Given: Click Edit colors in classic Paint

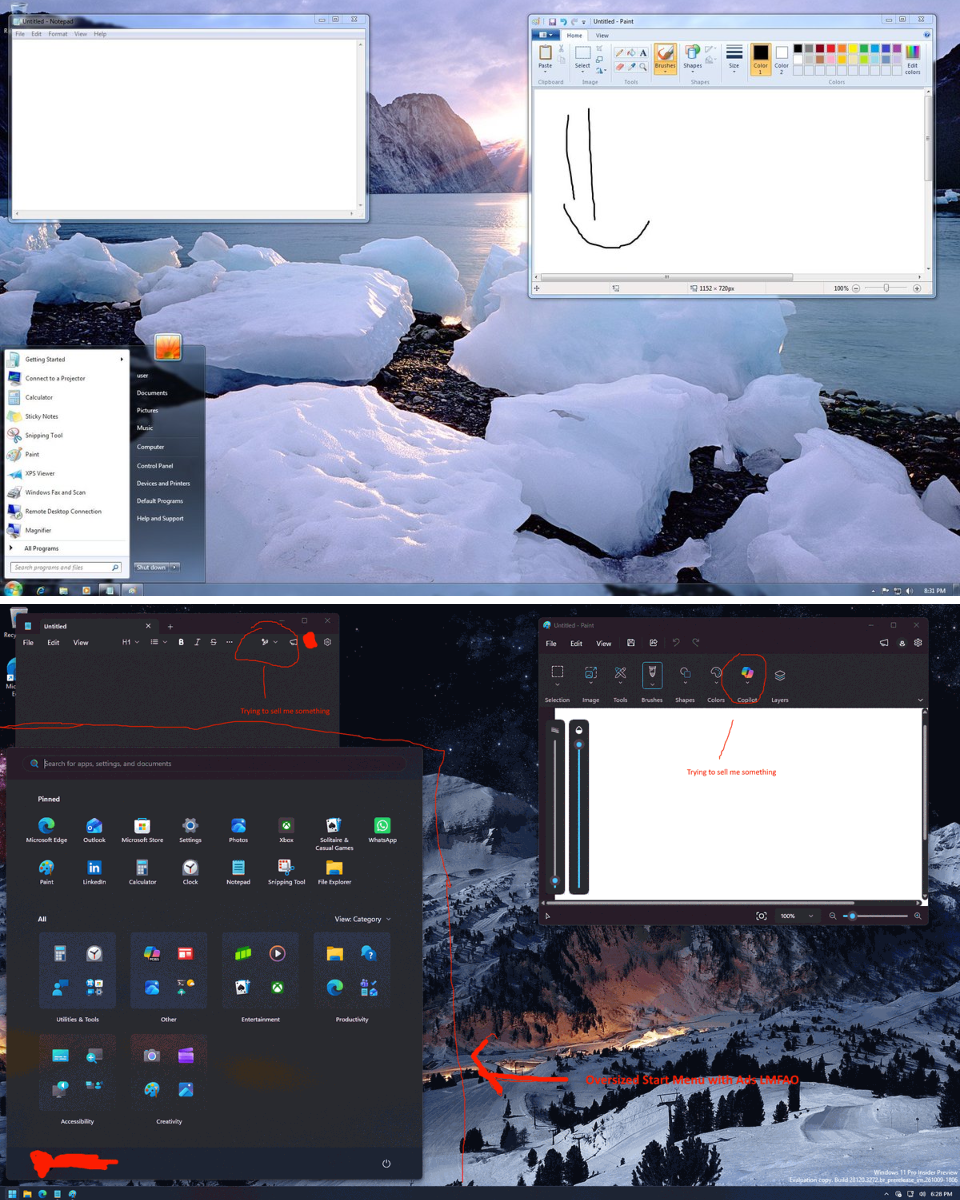Looking at the screenshot, I should [x=913, y=59].
